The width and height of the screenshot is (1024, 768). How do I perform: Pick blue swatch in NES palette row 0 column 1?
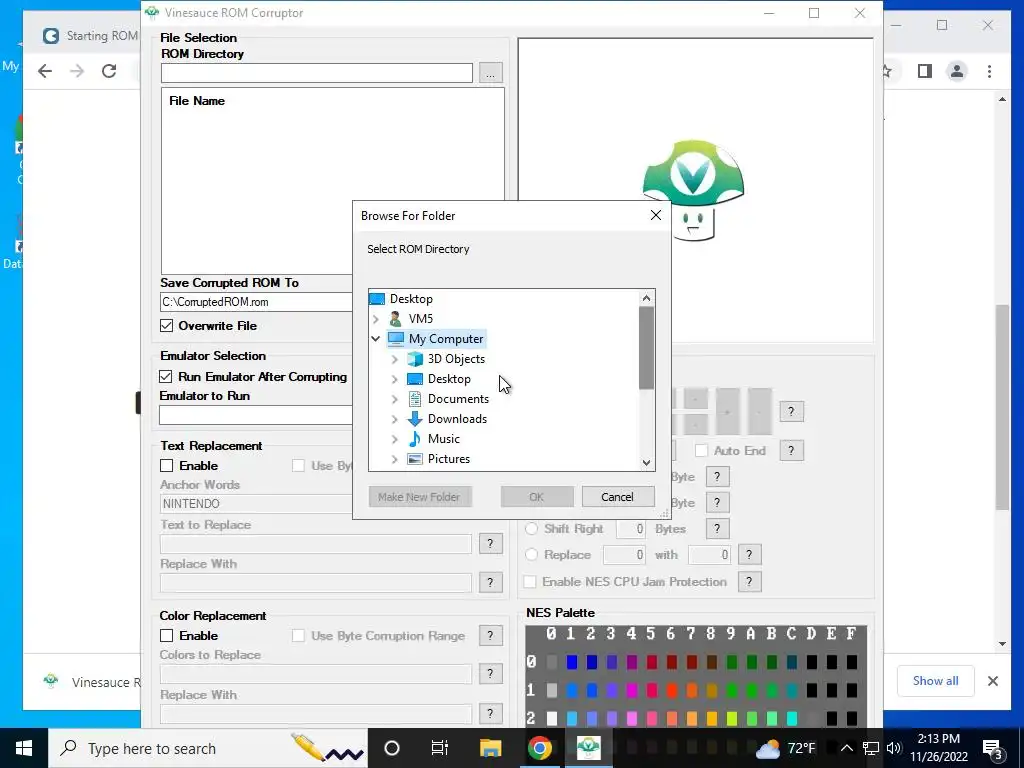571,662
